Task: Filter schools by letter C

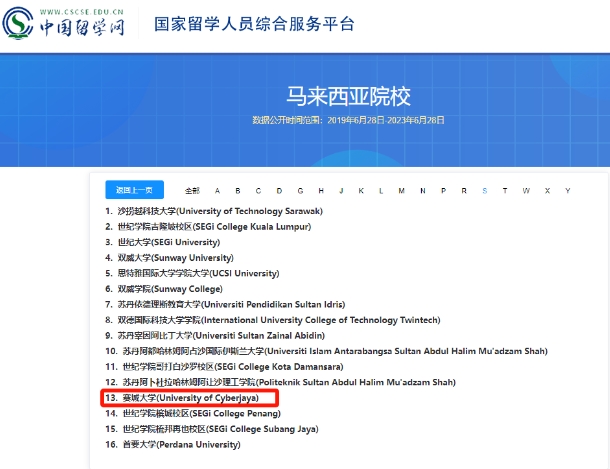Action: click(x=258, y=191)
